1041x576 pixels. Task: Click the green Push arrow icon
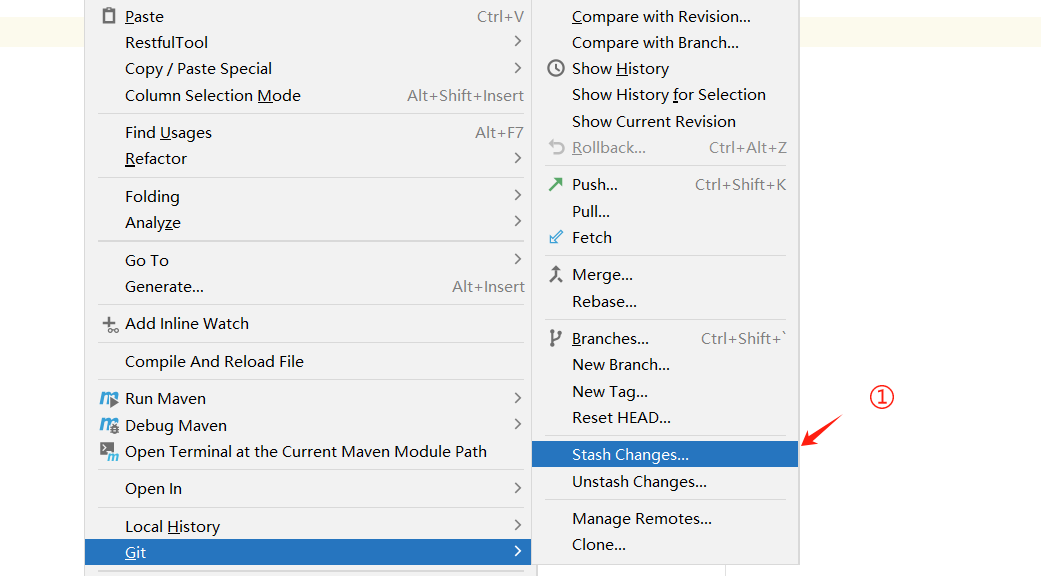tap(556, 184)
